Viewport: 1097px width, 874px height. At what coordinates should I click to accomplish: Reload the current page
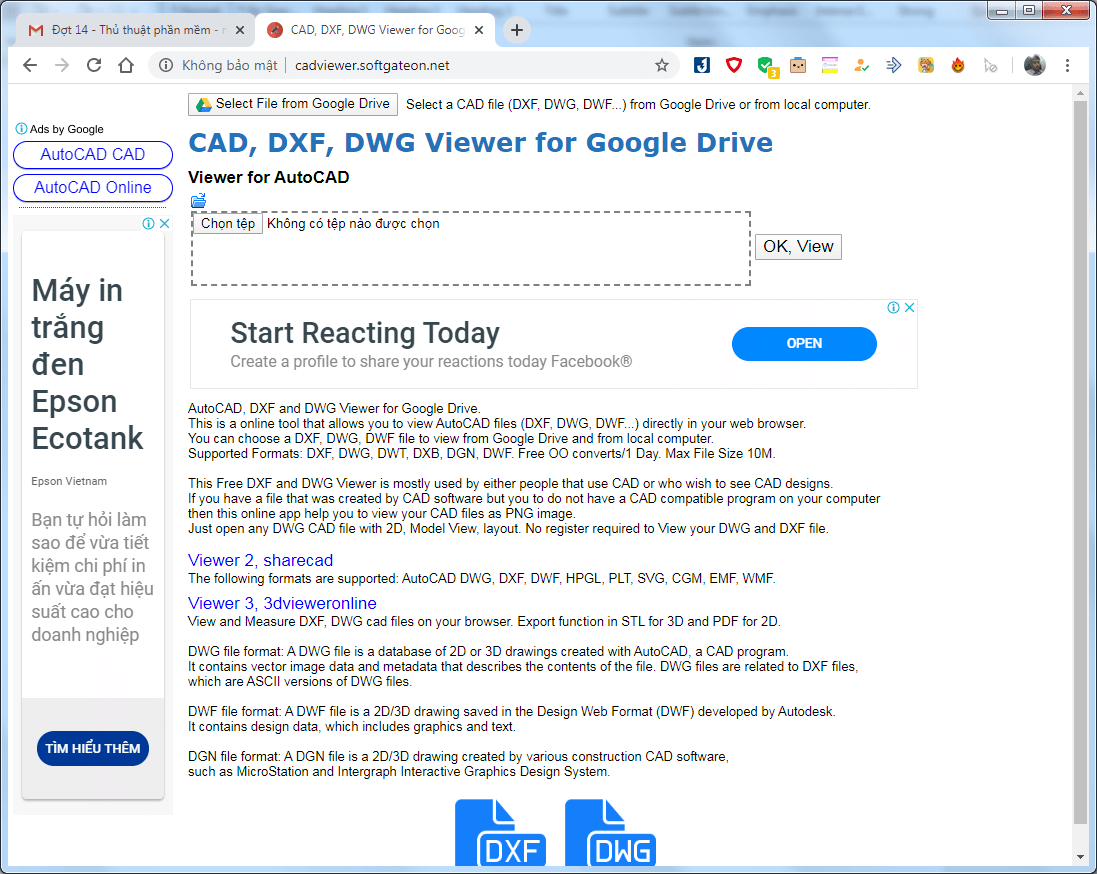[x=94, y=66]
